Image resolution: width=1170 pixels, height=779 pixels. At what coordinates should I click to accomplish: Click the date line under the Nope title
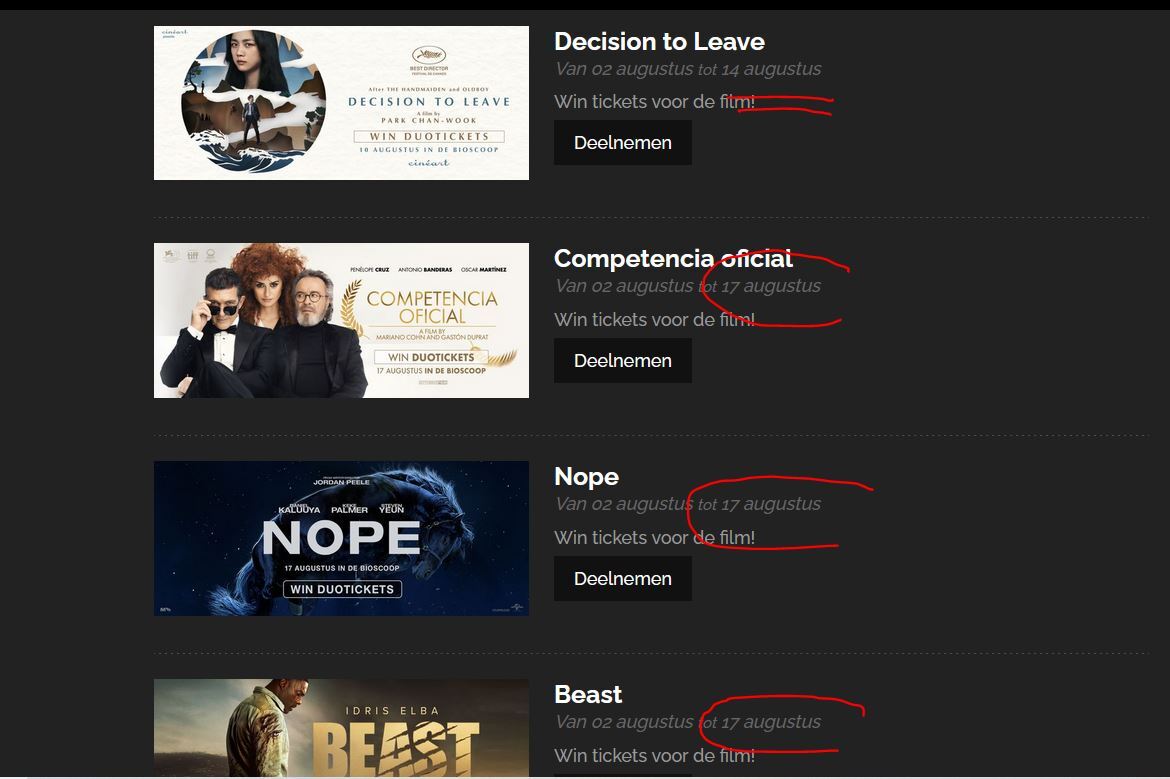pyautogui.click(x=687, y=504)
